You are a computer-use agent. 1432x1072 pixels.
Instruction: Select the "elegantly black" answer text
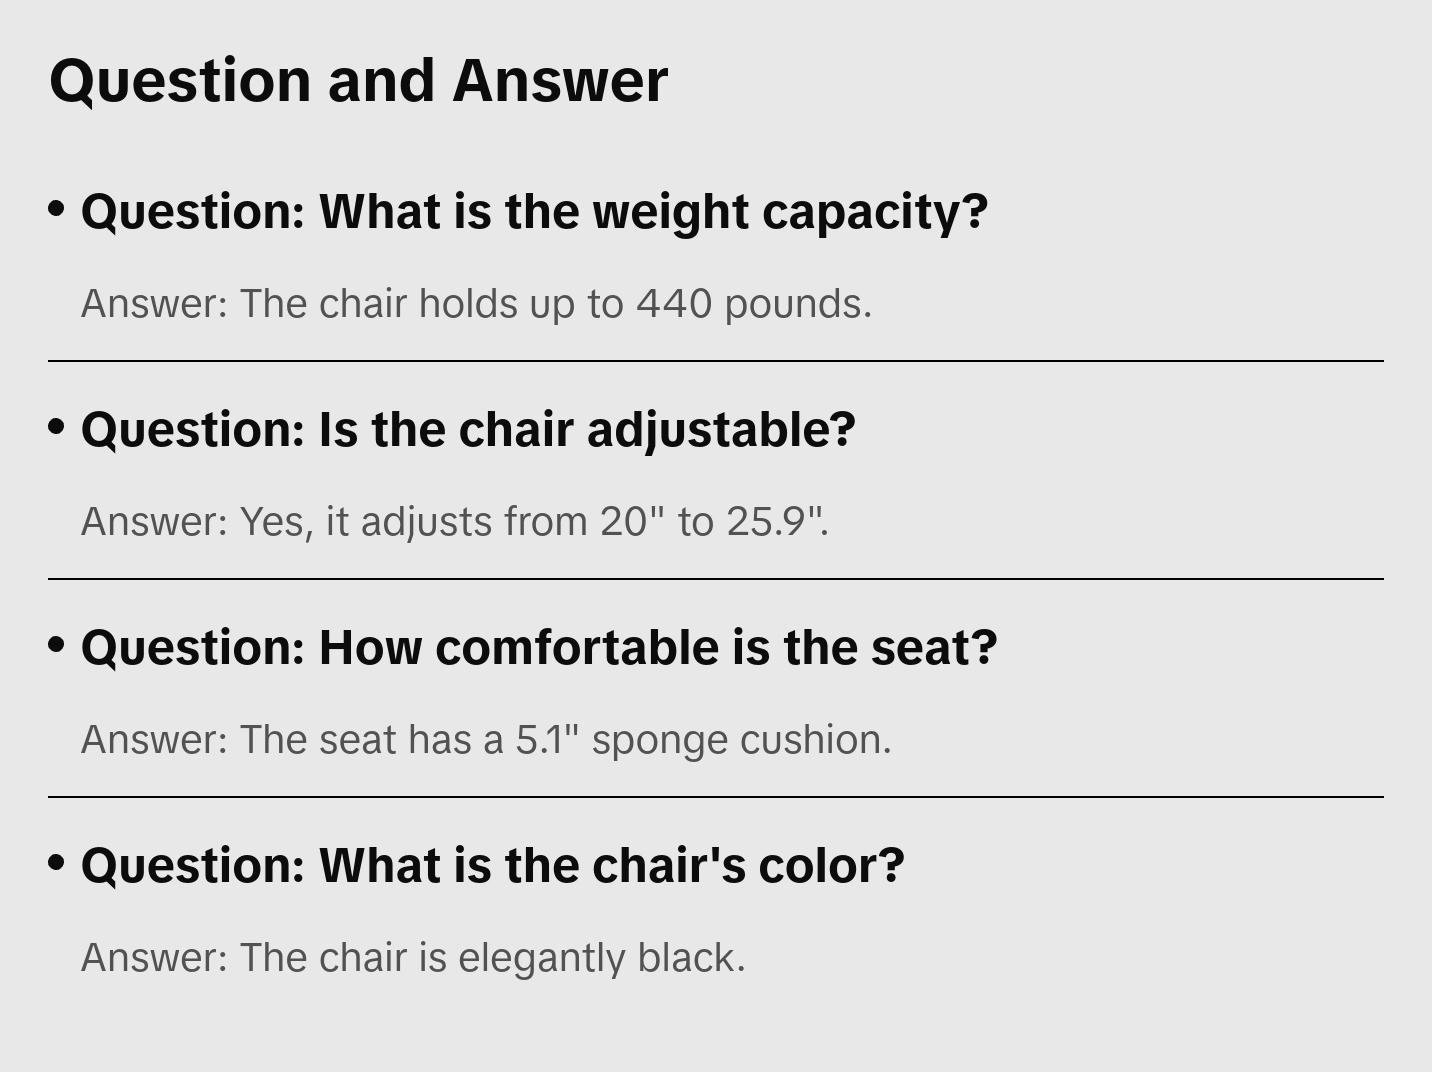(413, 958)
